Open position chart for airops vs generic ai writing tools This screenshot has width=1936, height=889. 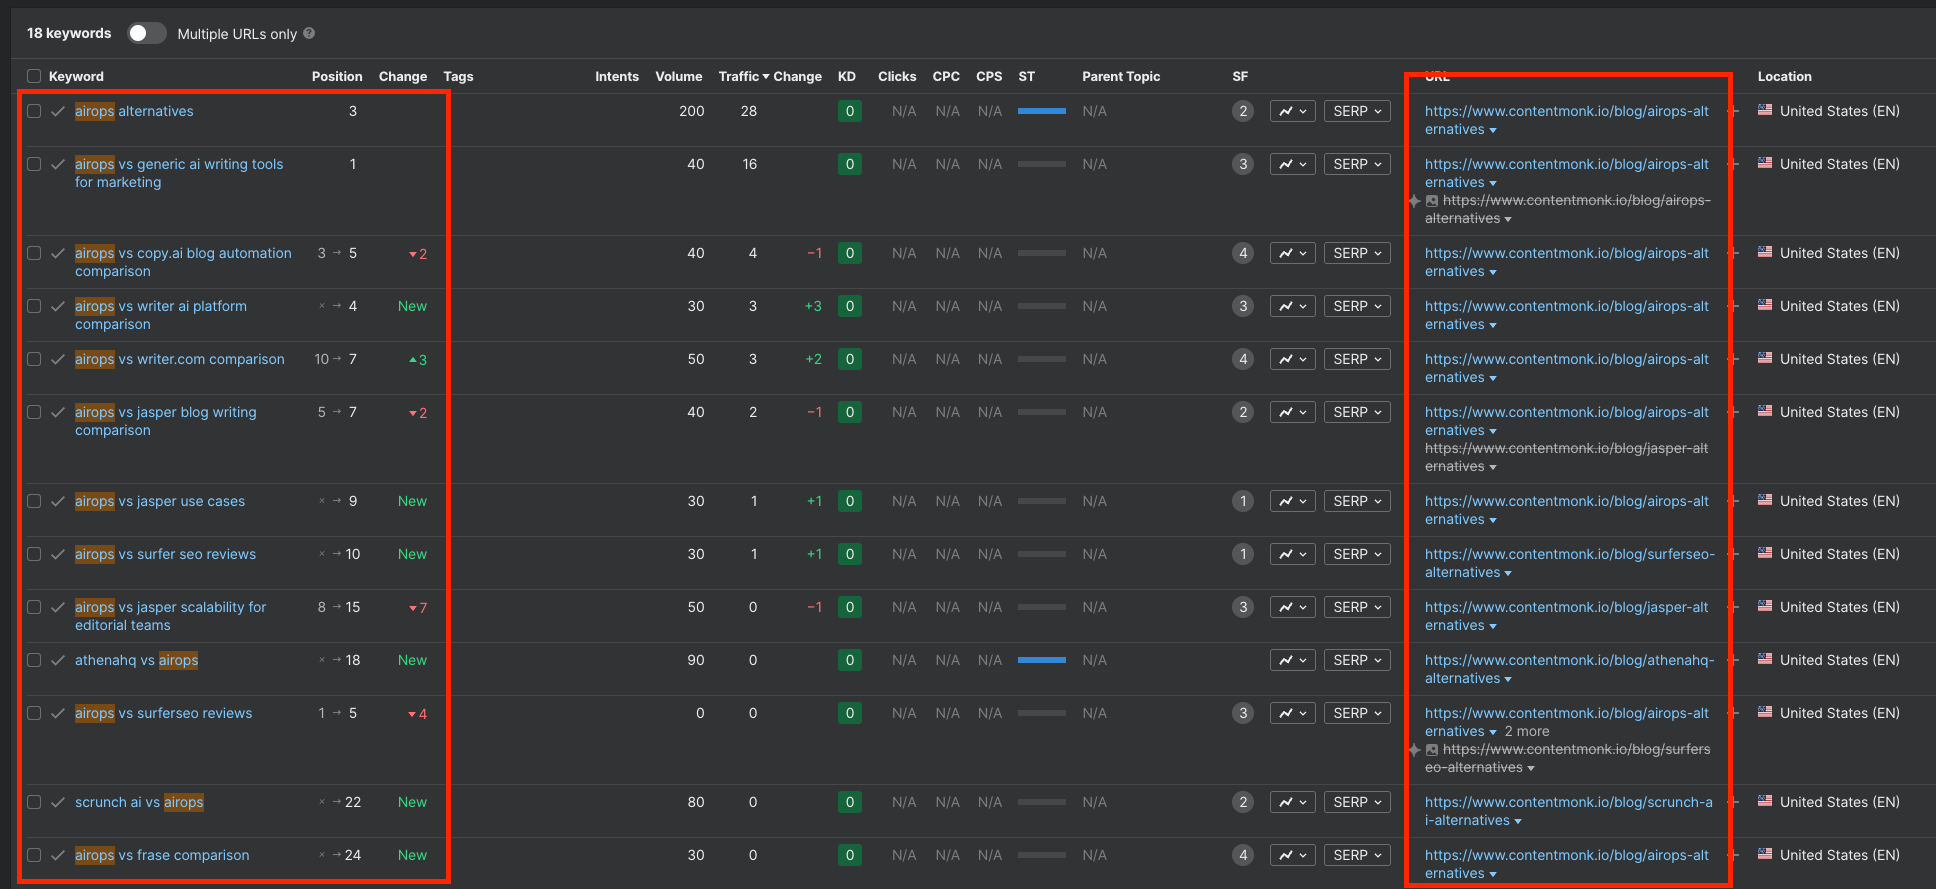tap(1292, 164)
